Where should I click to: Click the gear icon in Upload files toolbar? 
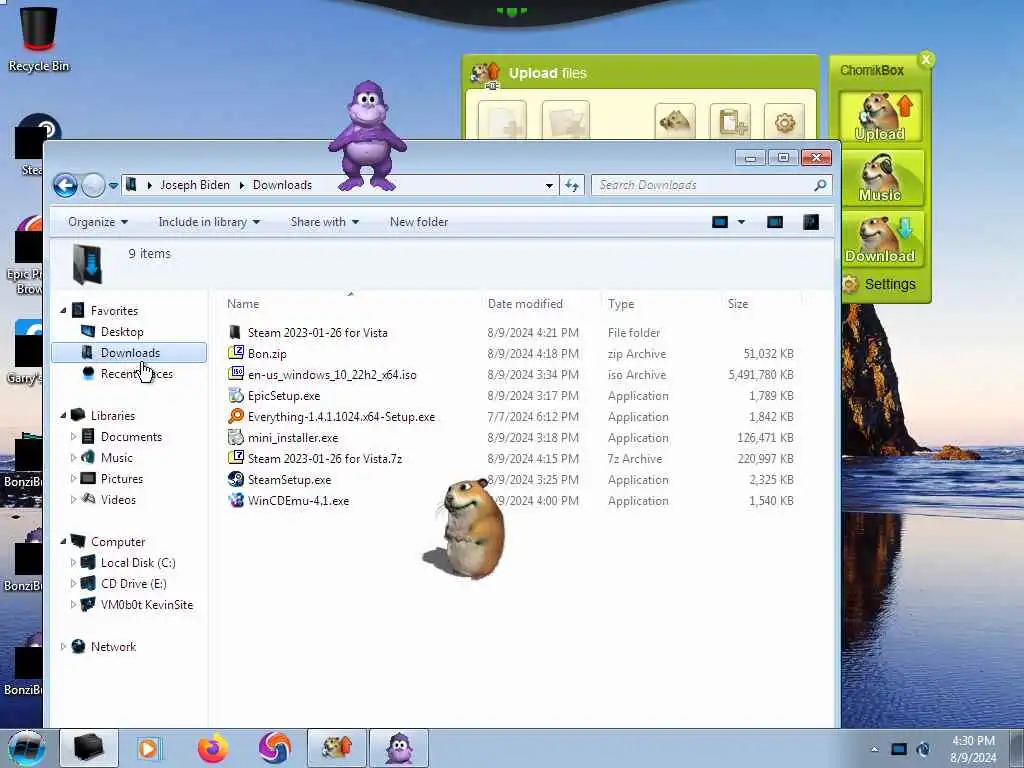784,121
